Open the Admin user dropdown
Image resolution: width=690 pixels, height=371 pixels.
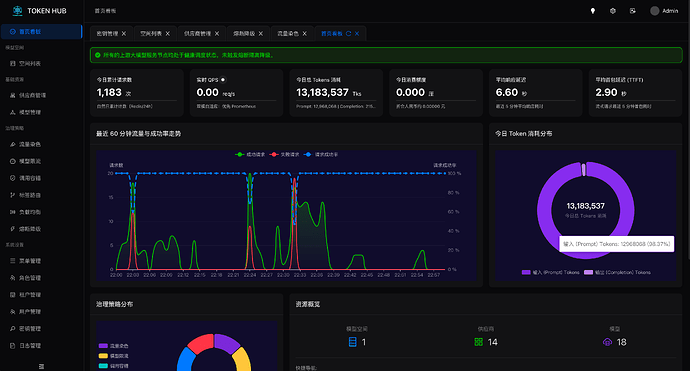[x=664, y=11]
